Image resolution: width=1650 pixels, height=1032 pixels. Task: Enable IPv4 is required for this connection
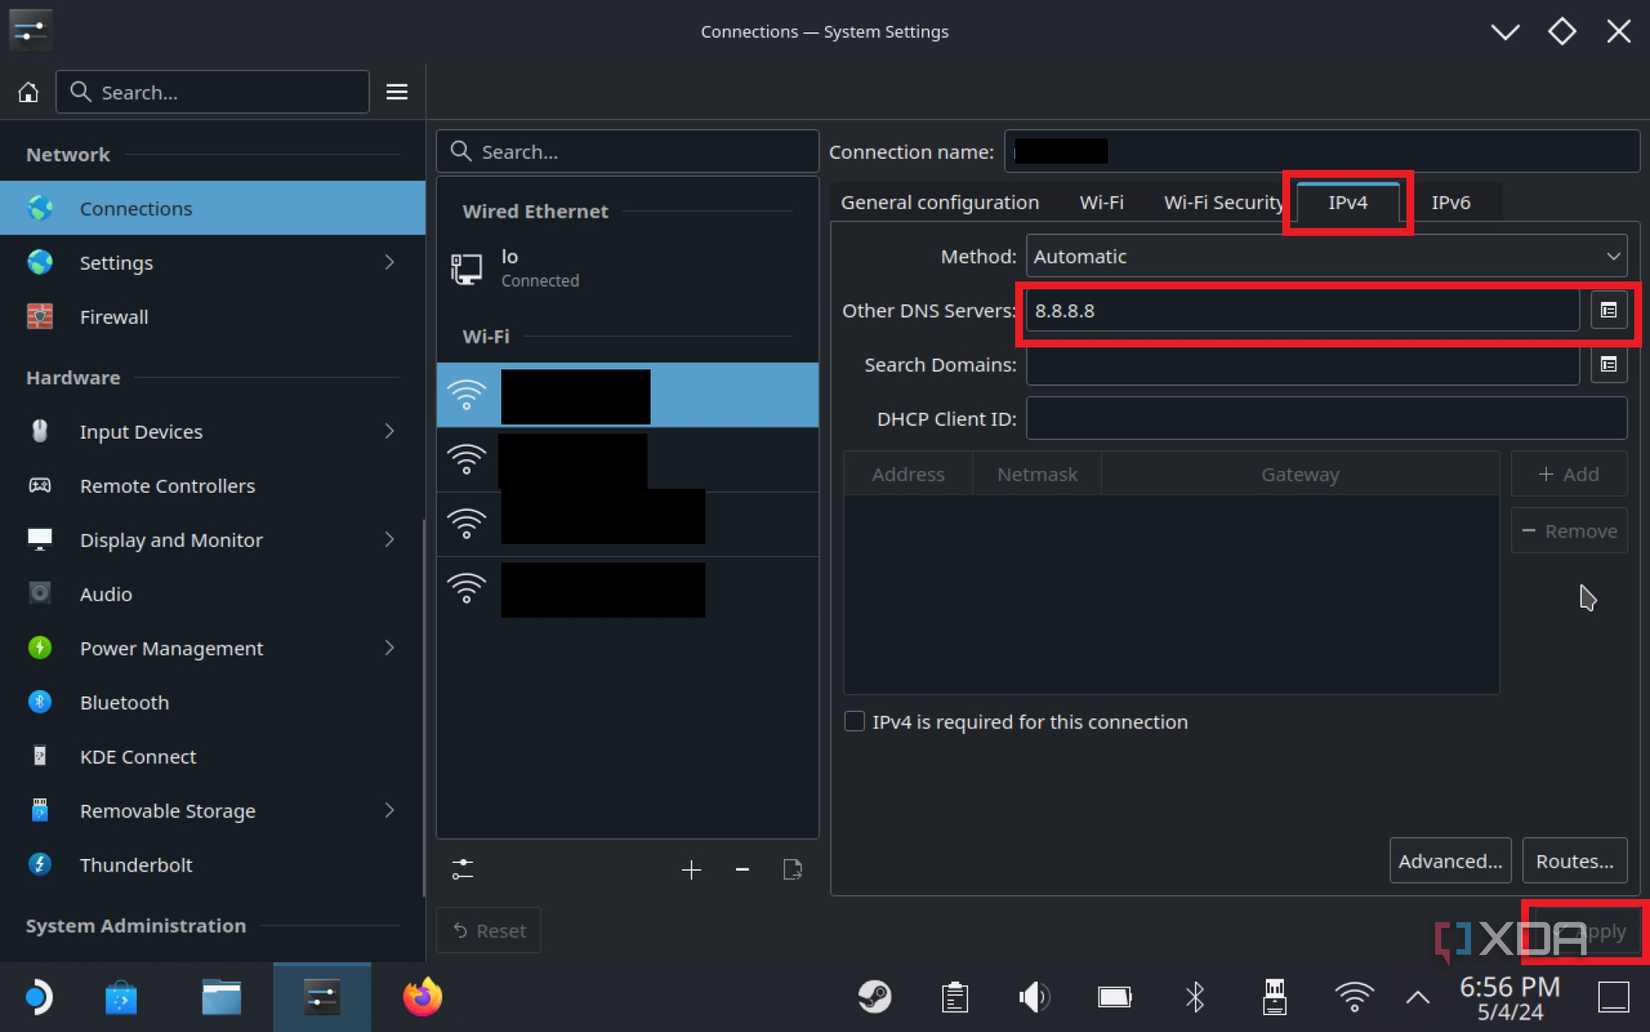click(x=854, y=721)
